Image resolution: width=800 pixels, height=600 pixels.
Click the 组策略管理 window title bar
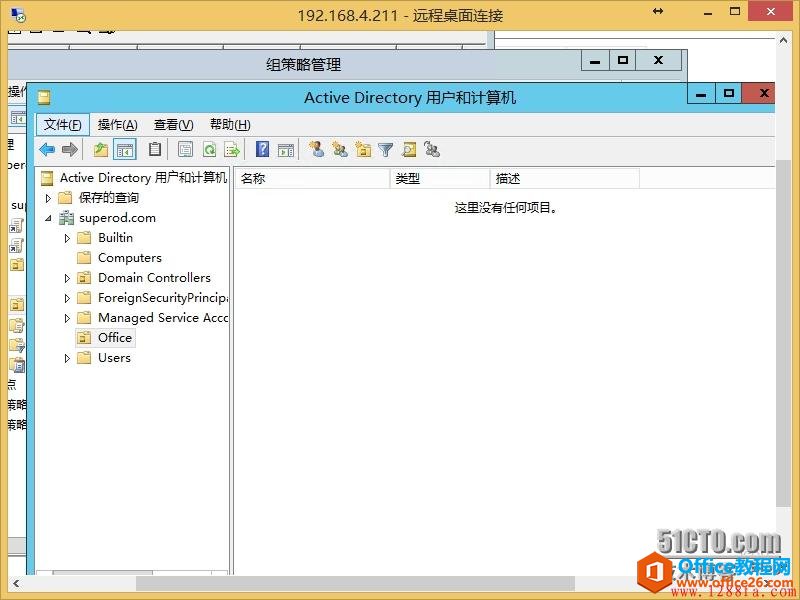tap(303, 65)
